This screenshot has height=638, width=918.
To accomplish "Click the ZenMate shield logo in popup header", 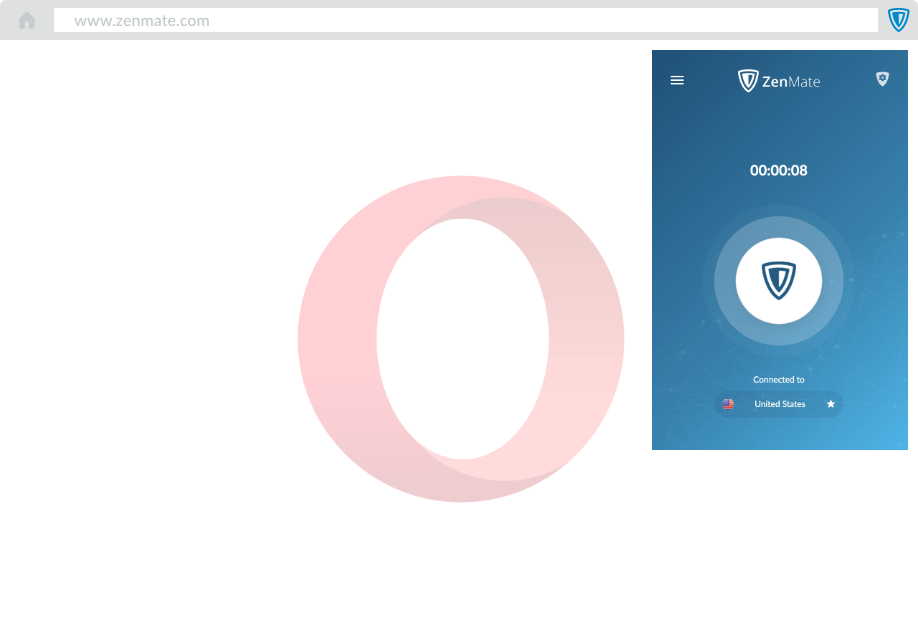I will click(x=748, y=81).
